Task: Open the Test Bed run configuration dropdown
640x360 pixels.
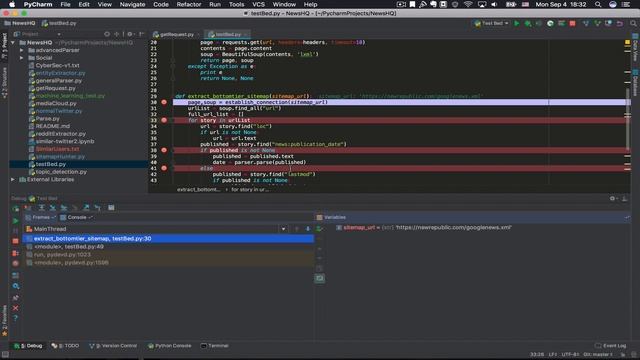Action: tap(492, 24)
